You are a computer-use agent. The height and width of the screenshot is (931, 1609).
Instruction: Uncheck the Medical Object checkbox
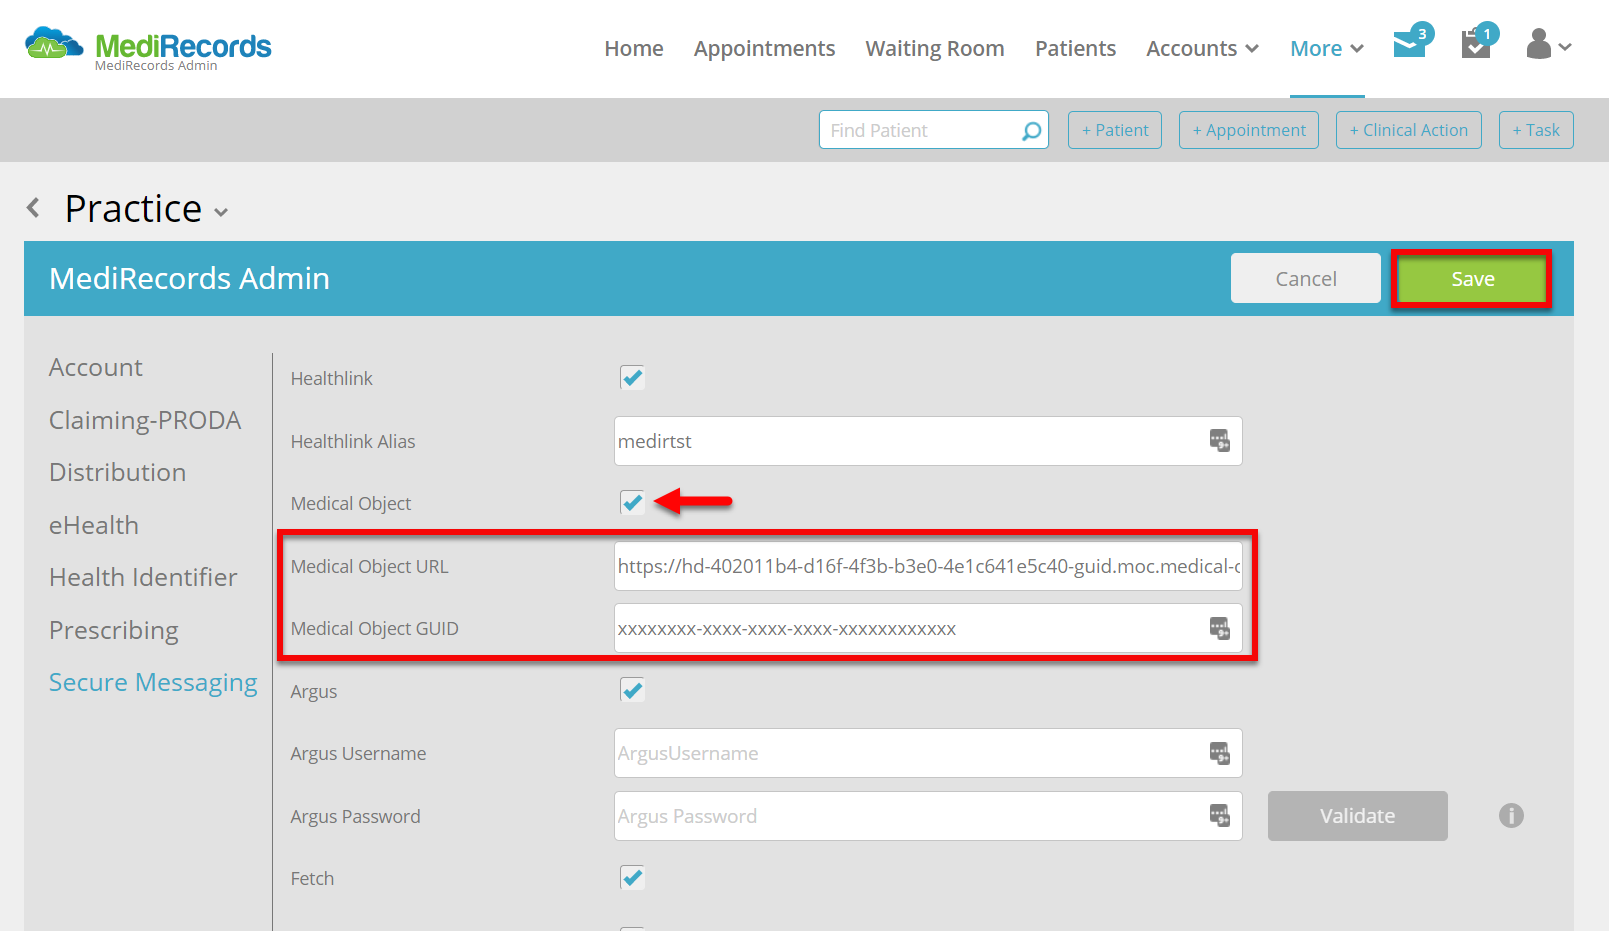point(632,503)
